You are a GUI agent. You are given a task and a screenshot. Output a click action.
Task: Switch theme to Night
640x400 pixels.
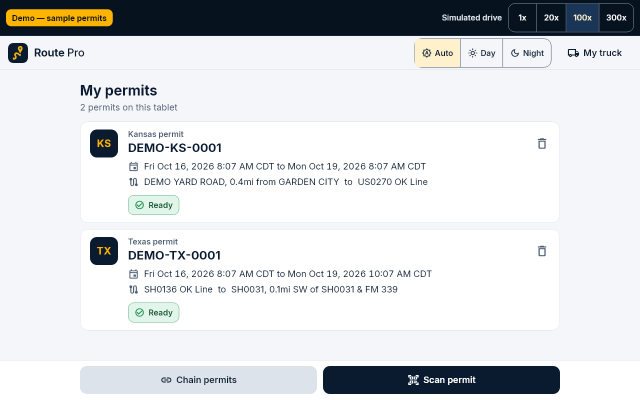[x=527, y=53]
